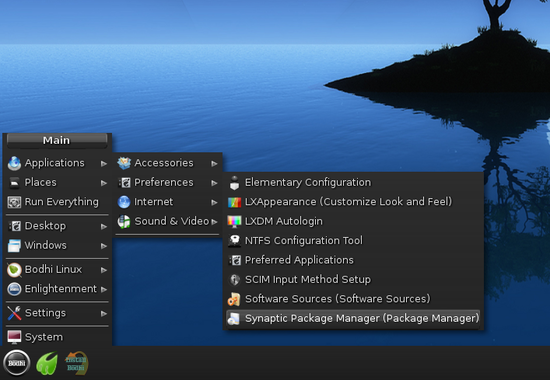Expand the Settings submenu arrow
Screen dimensions: 550x380
point(103,313)
